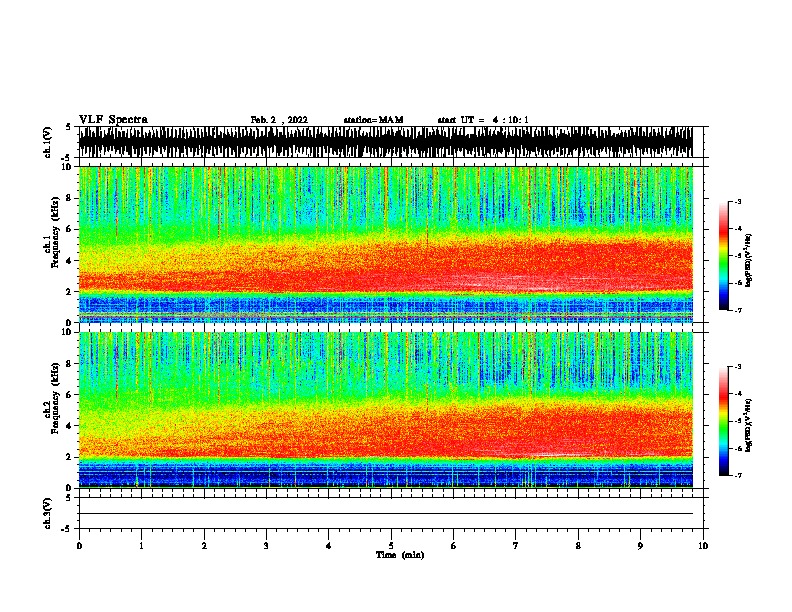Click the "VLF Spectra" plot title
The image size is (792, 612).
pyautogui.click(x=113, y=120)
